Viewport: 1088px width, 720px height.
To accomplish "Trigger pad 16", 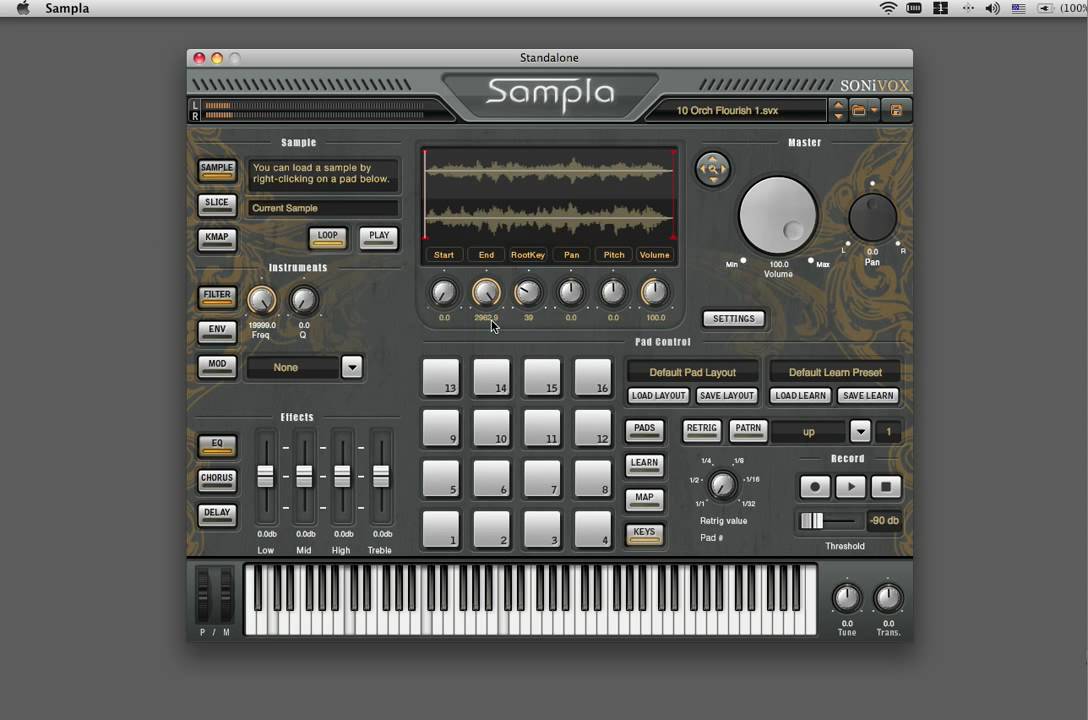I will click(593, 377).
